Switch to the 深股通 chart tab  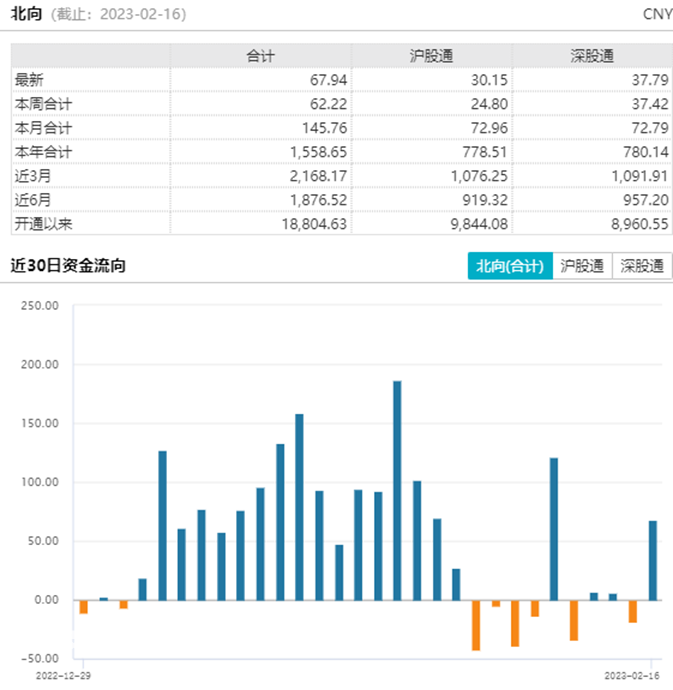point(642,266)
